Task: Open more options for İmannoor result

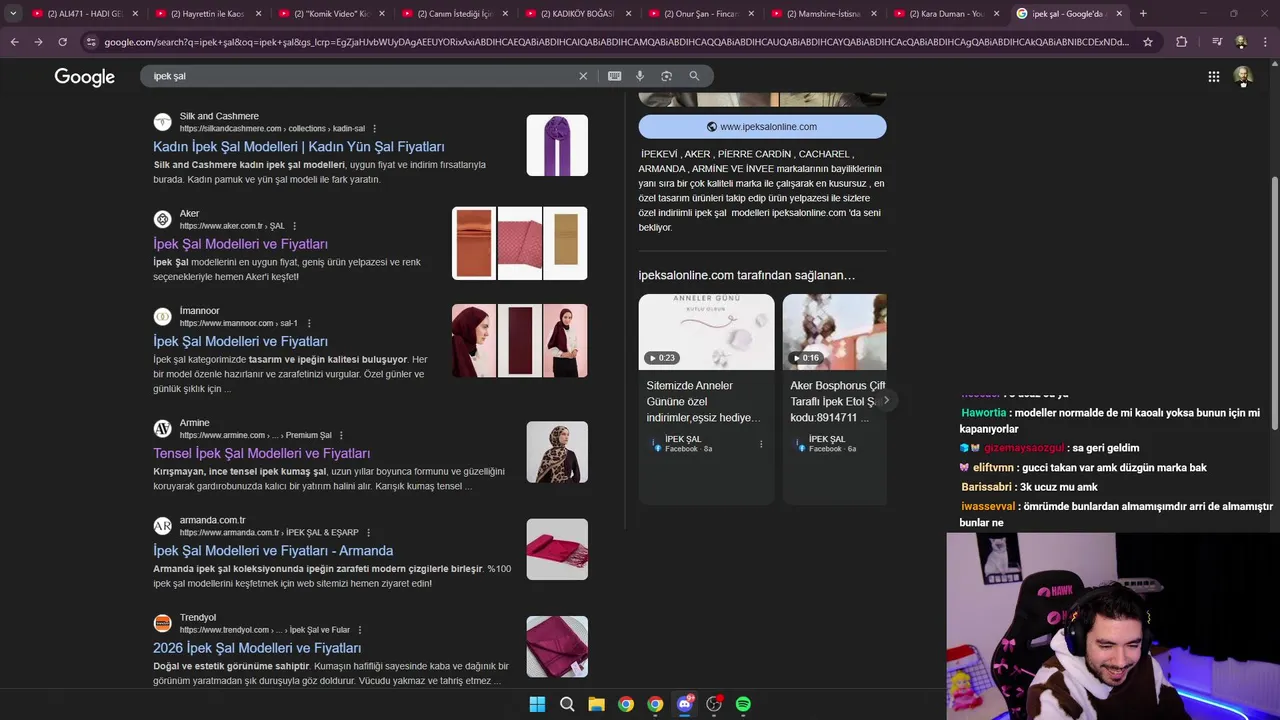Action: [309, 323]
